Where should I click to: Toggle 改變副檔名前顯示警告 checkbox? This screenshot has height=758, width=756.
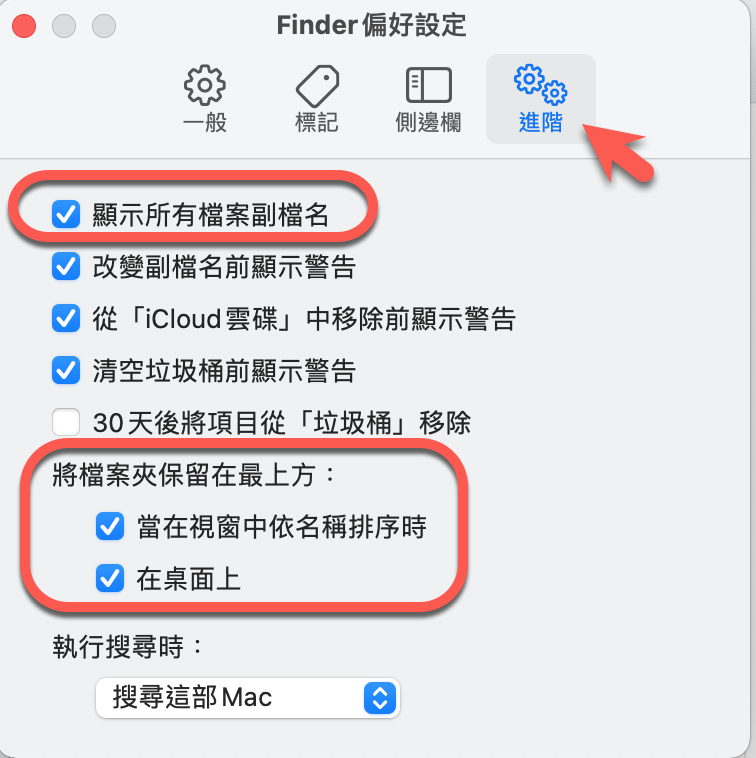[66, 266]
